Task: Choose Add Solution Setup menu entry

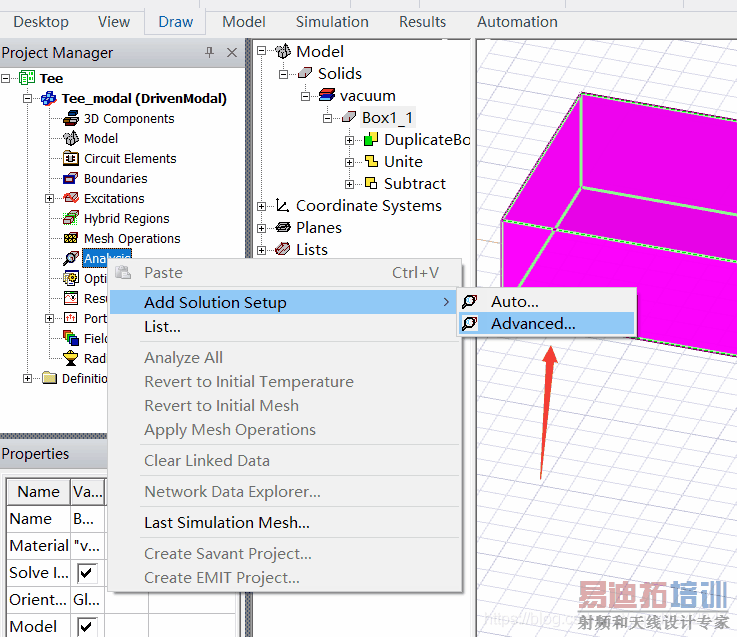Action: pyautogui.click(x=284, y=302)
